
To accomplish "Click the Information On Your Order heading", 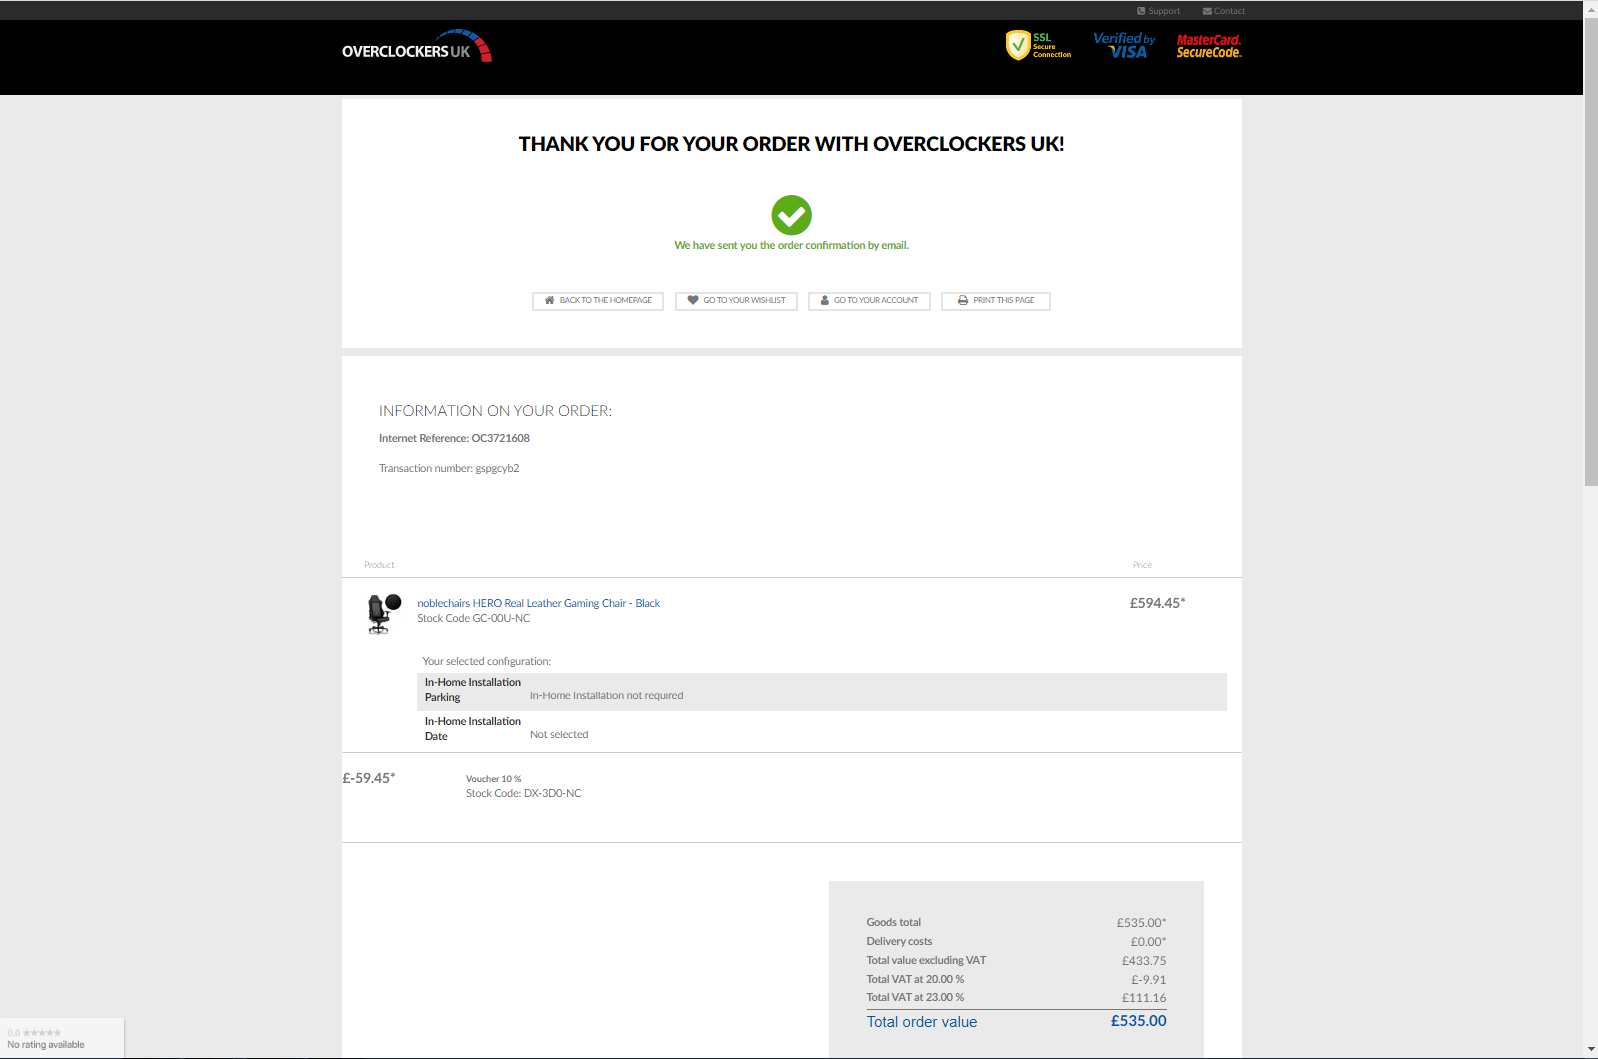I will (x=495, y=411).
